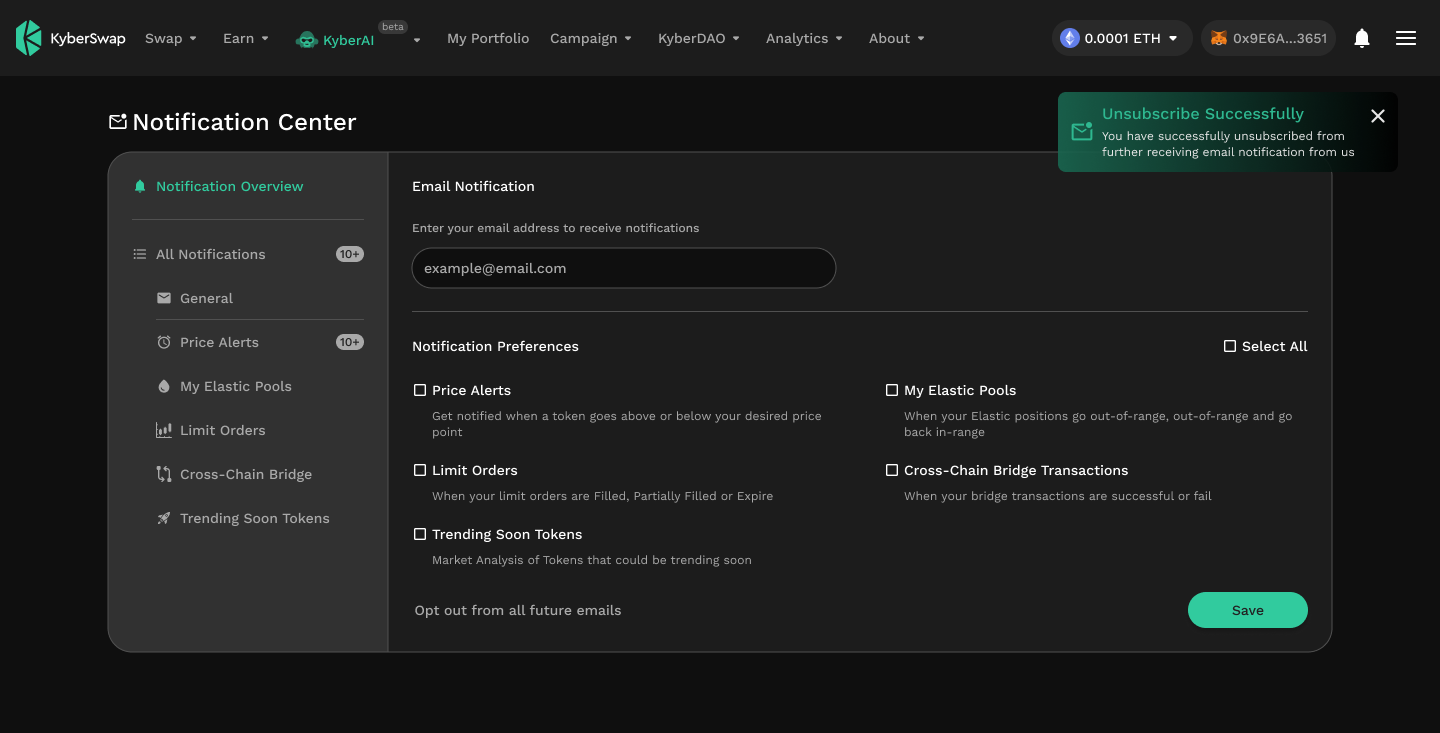Focus the example@email.com input field
The height and width of the screenshot is (733, 1440).
tap(623, 268)
